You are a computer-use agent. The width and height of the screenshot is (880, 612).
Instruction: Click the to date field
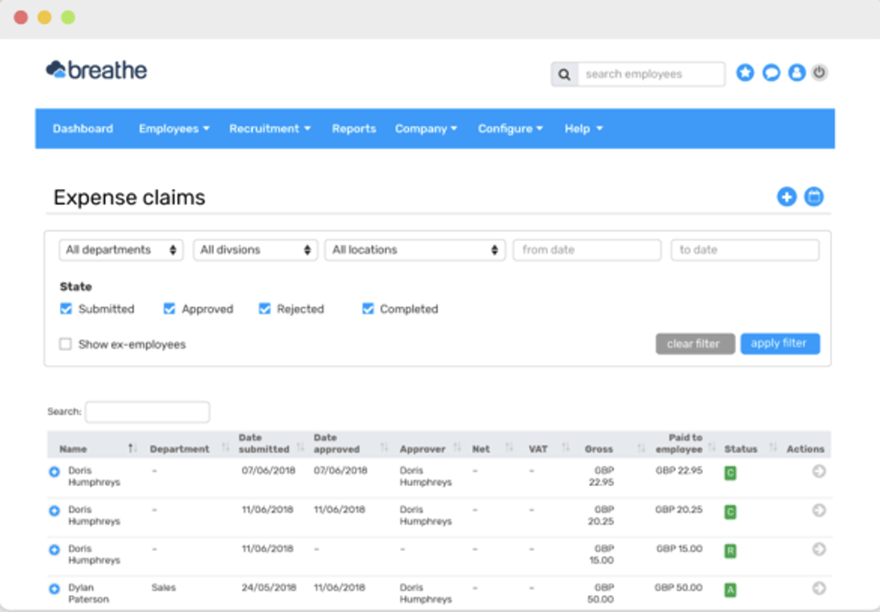745,250
